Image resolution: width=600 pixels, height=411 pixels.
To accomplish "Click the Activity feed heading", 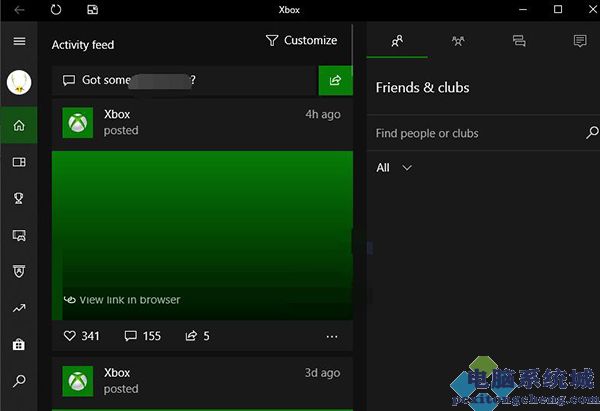I will click(83, 45).
